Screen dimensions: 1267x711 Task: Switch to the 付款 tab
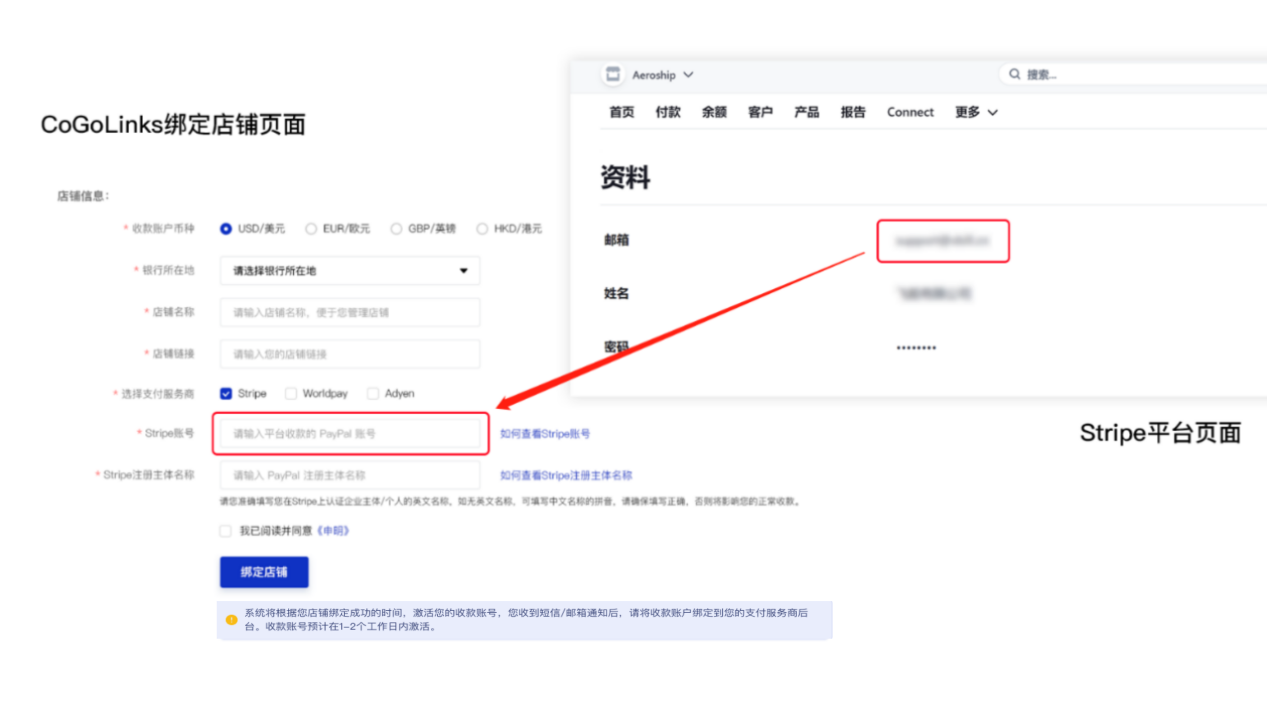(667, 112)
